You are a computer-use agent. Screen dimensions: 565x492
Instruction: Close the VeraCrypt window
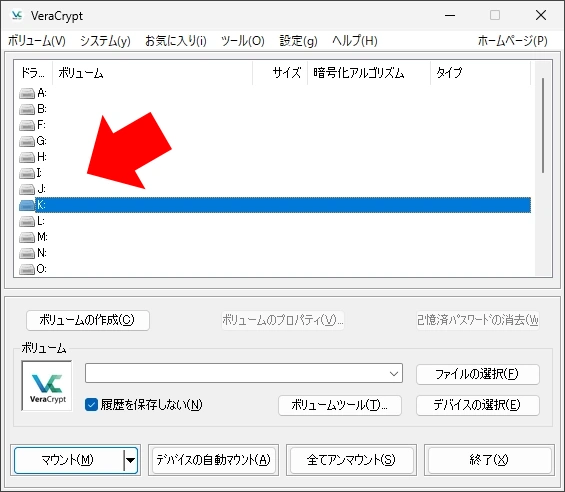click(x=541, y=15)
